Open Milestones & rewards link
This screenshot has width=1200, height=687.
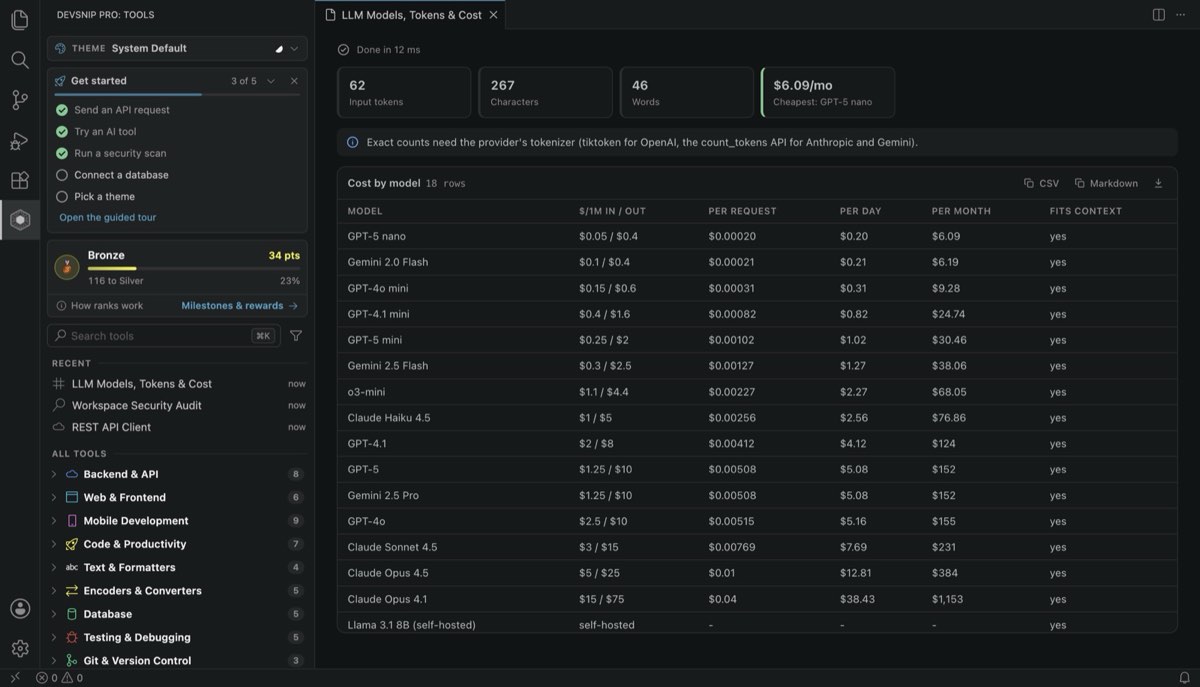(x=240, y=306)
